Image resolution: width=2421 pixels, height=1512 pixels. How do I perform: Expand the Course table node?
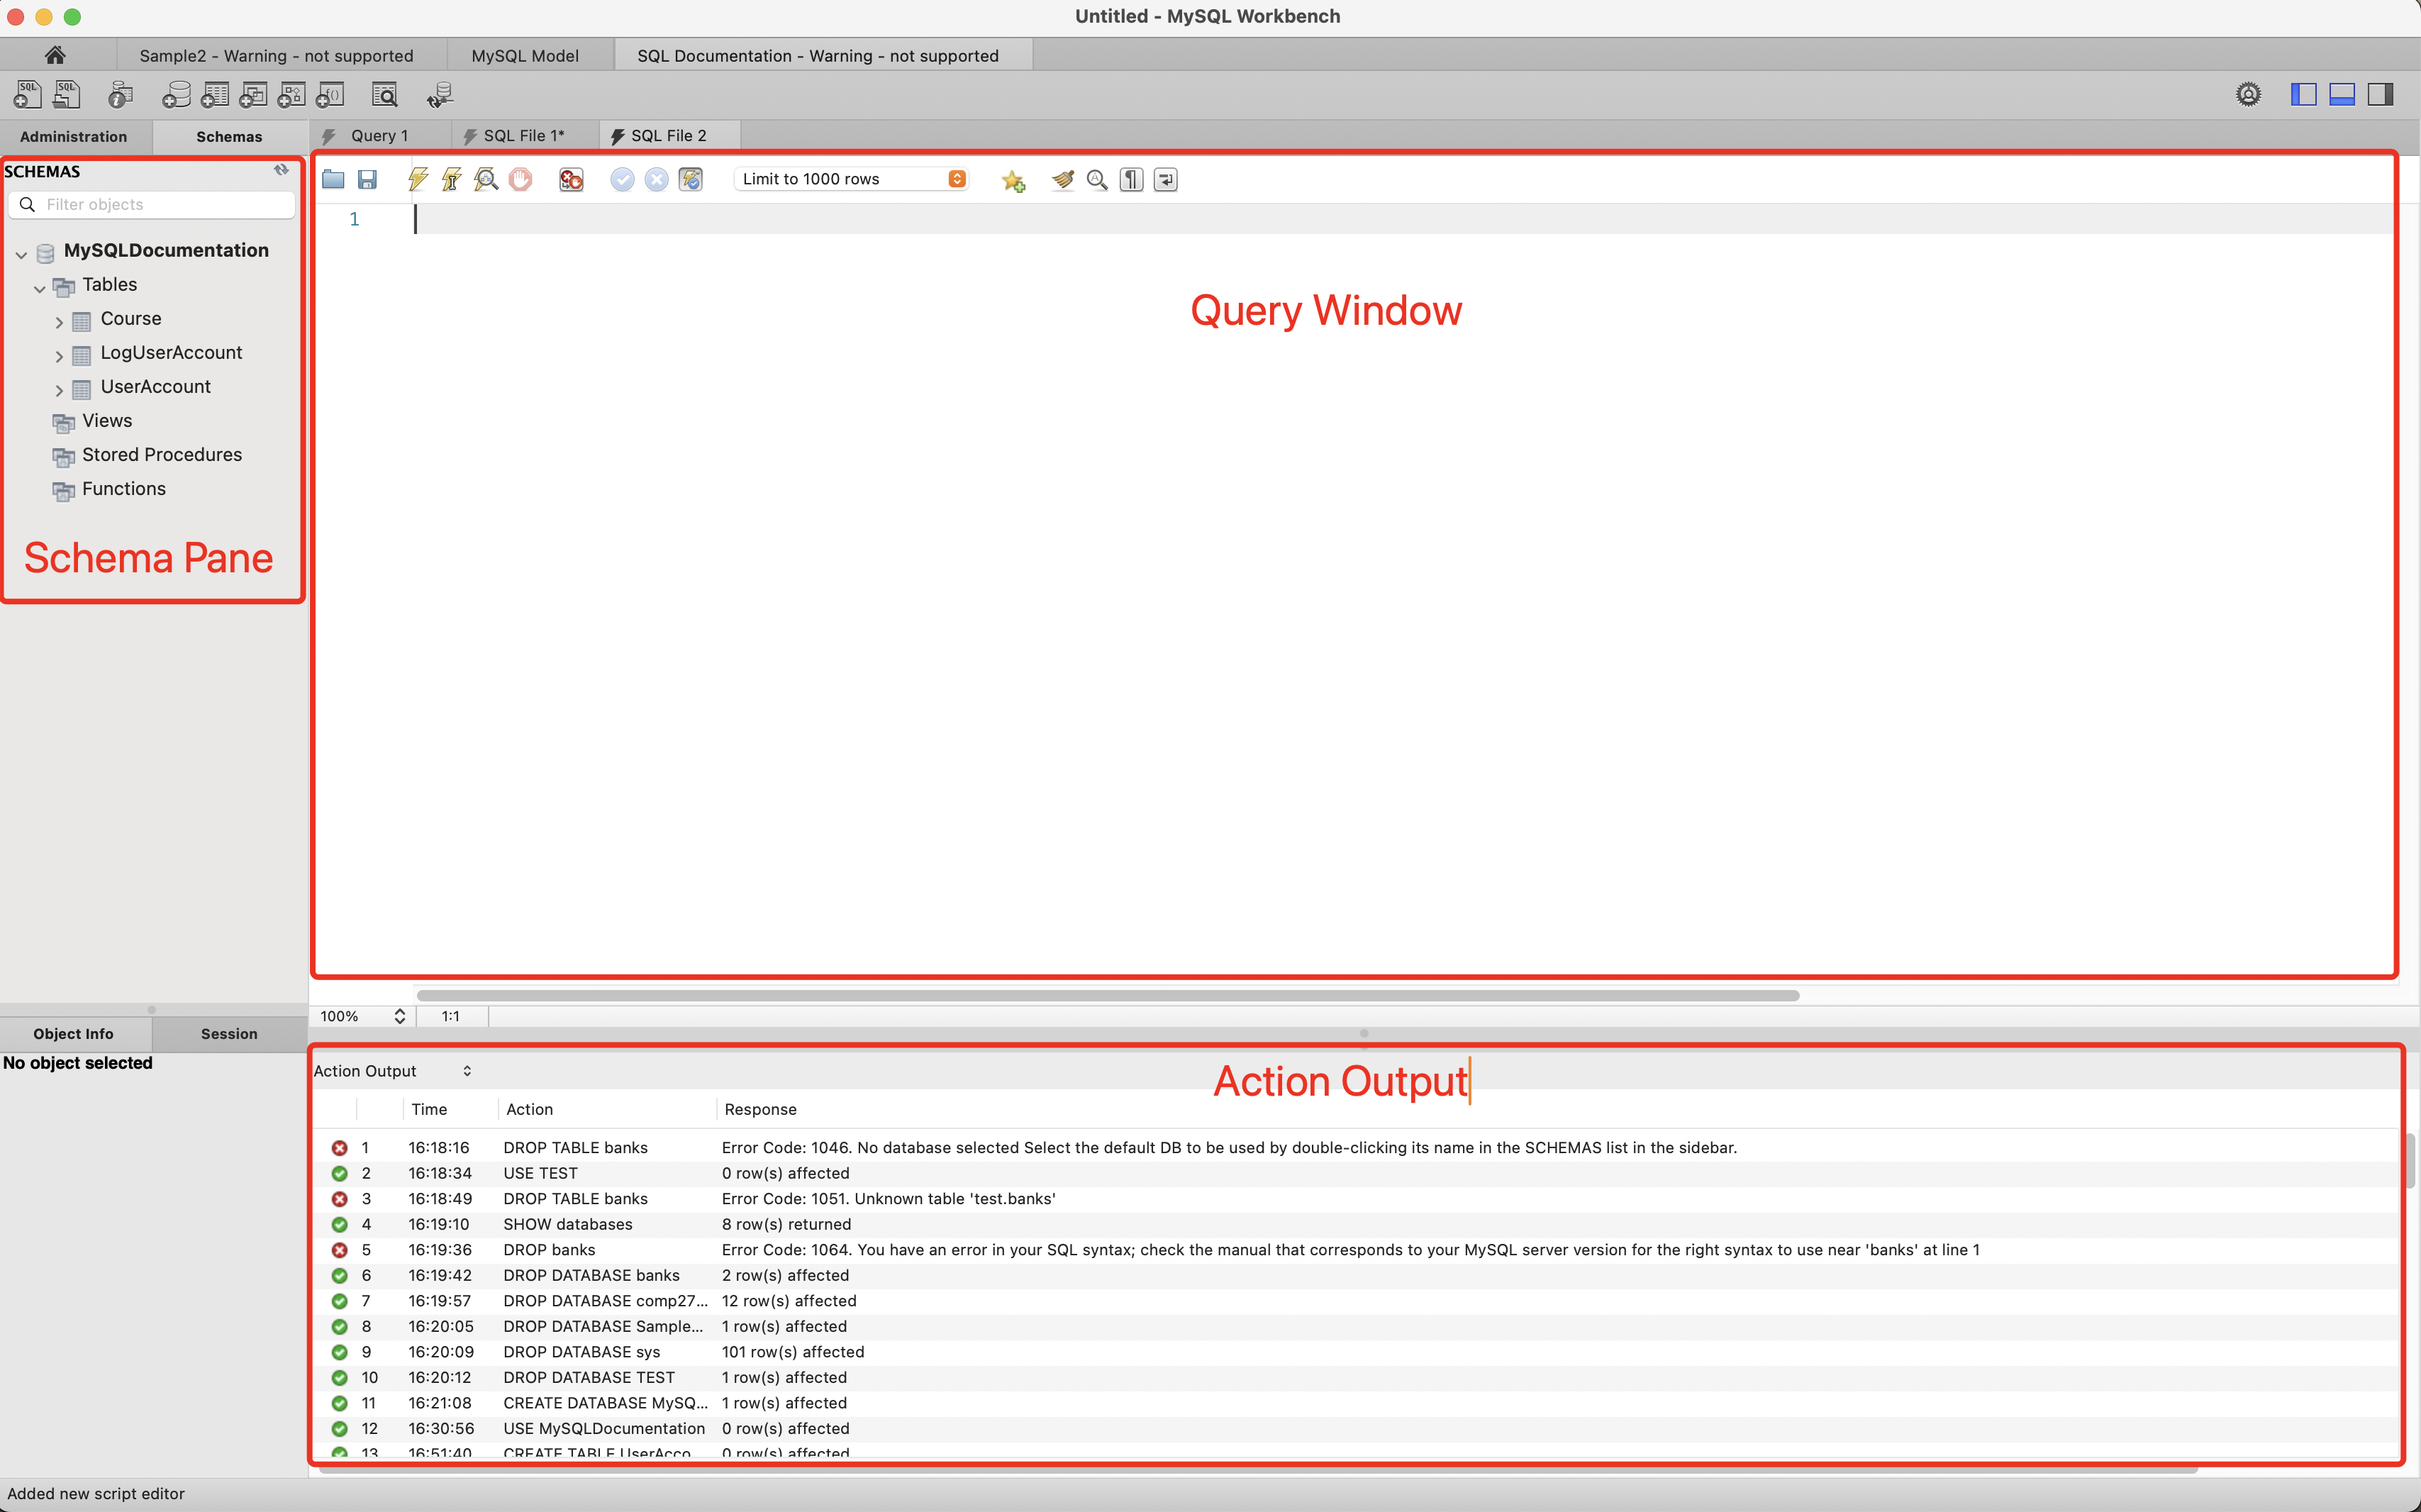59,322
